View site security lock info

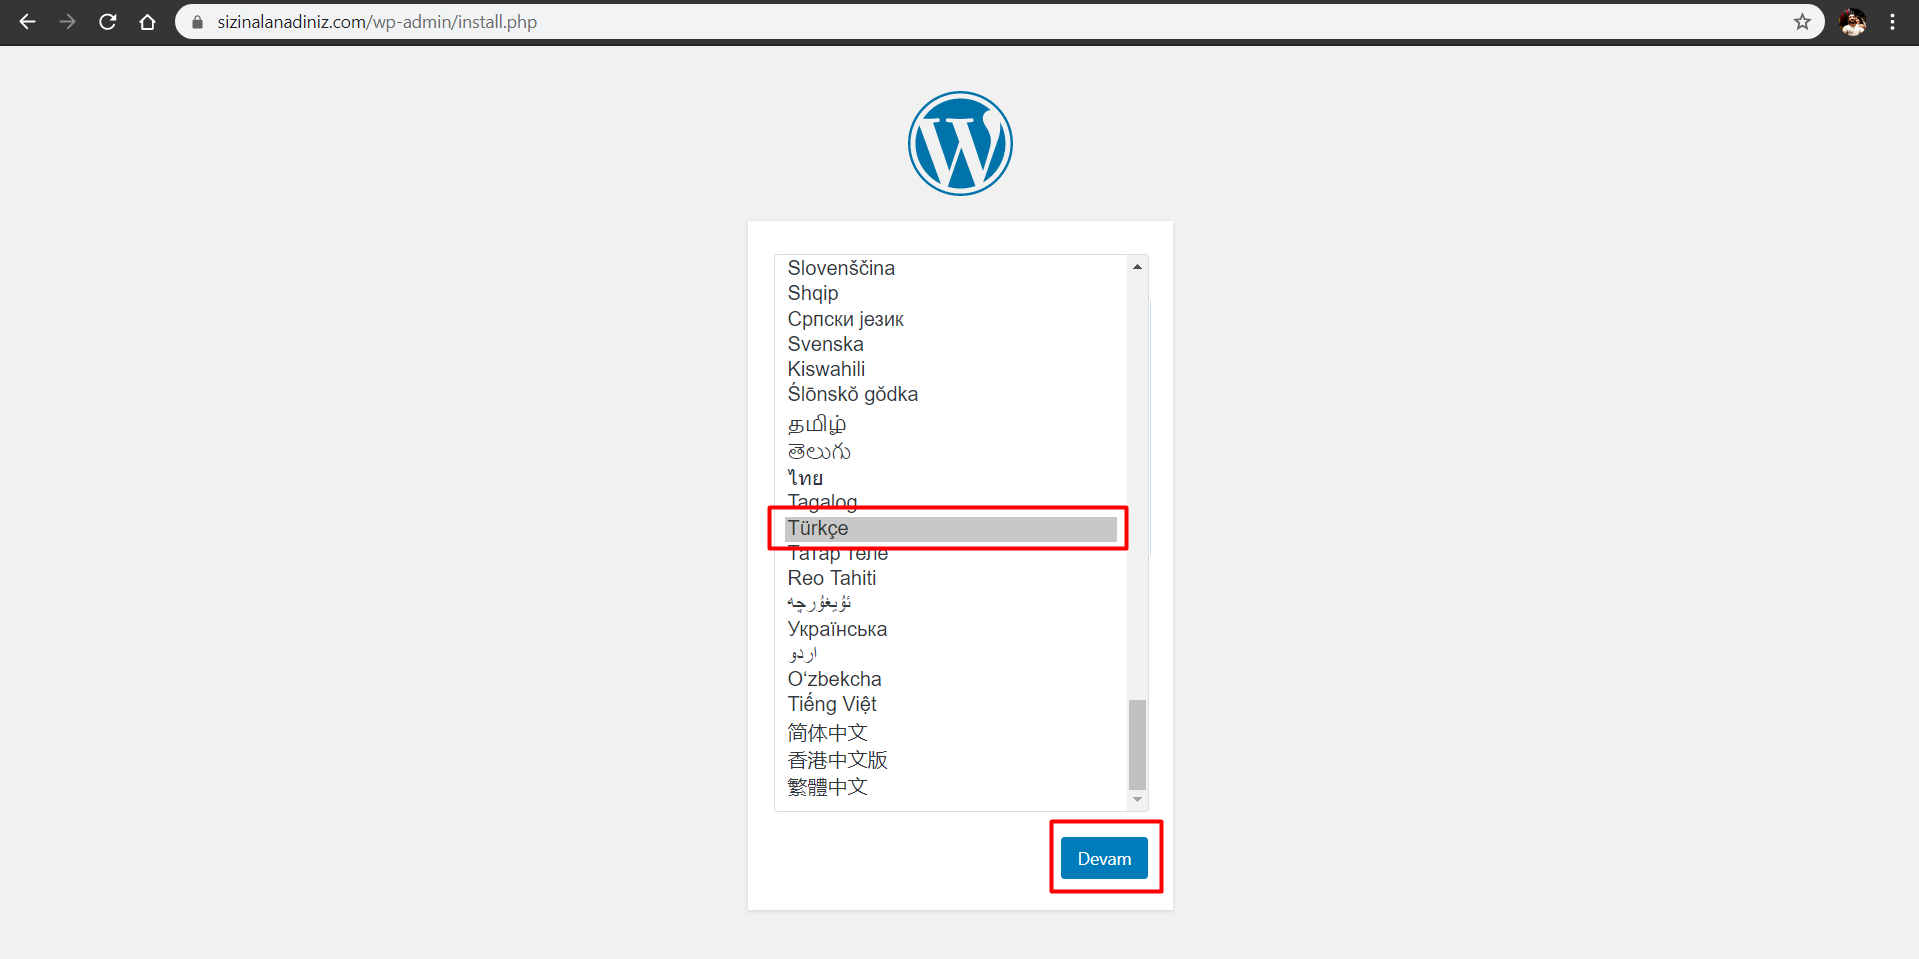pyautogui.click(x=198, y=22)
